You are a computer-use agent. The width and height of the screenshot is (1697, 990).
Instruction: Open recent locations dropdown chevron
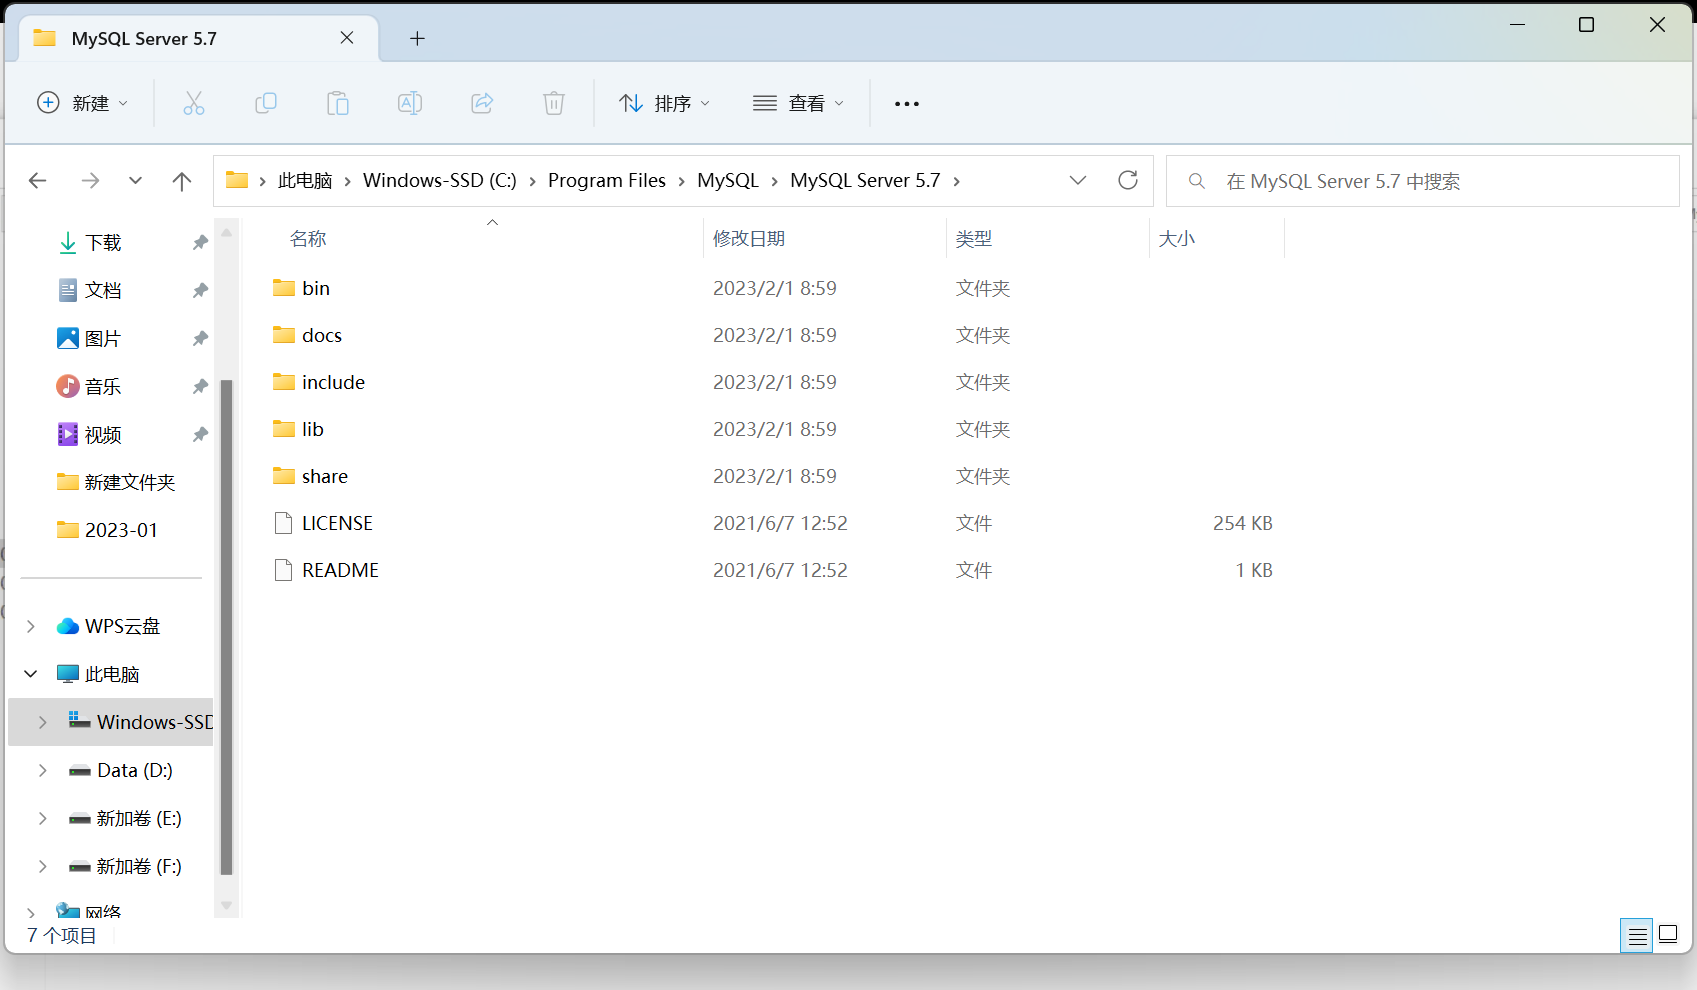[x=135, y=181]
